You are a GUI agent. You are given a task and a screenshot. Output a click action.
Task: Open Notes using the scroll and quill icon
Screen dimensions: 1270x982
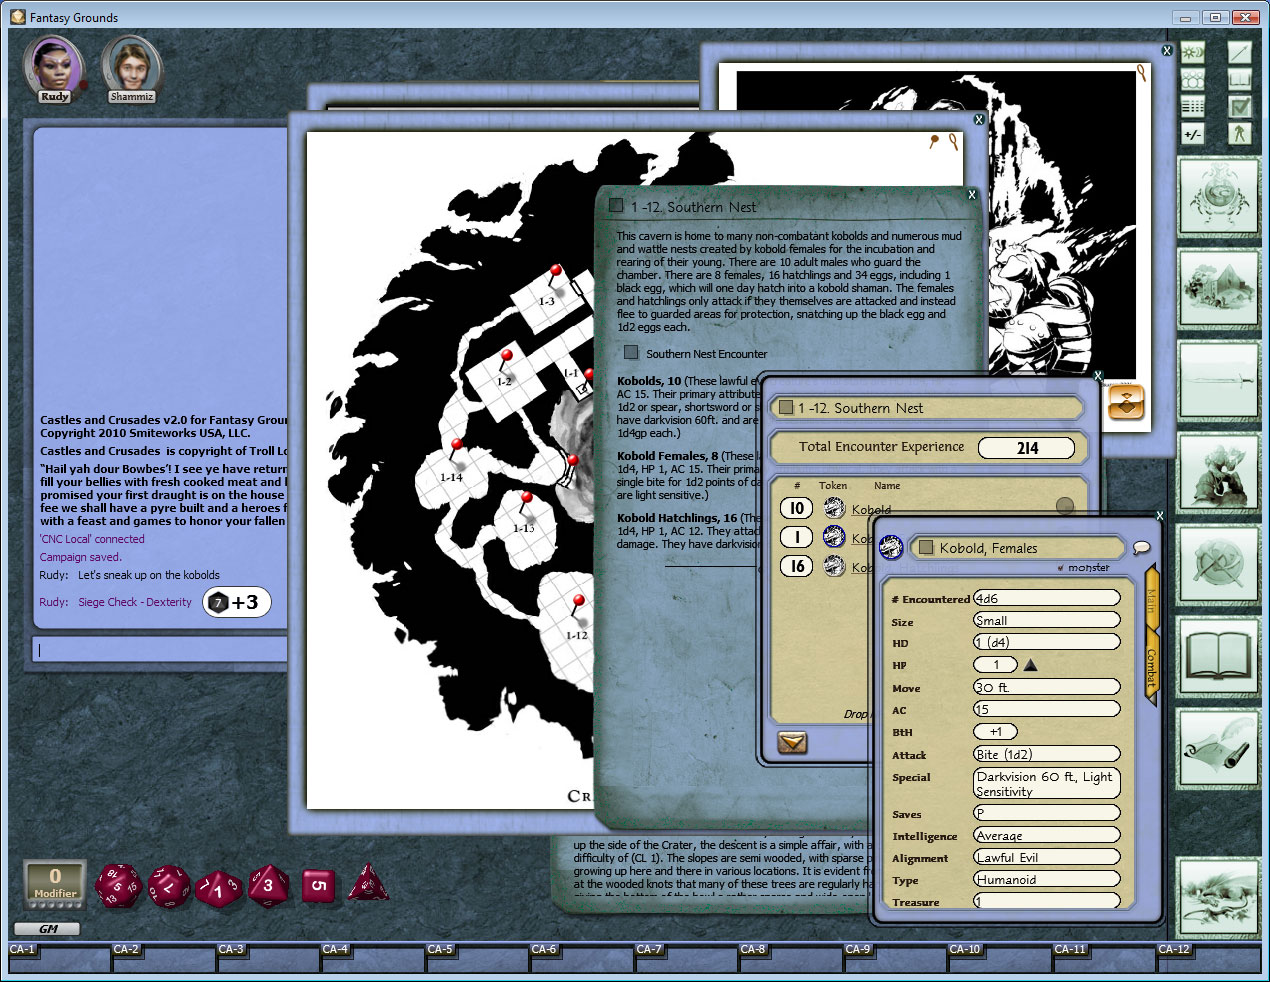pyautogui.click(x=1218, y=748)
